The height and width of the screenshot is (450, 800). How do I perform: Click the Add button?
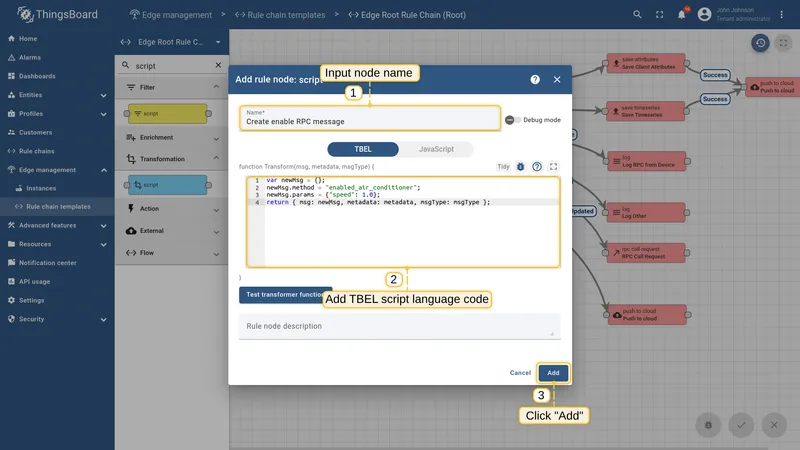coord(553,373)
